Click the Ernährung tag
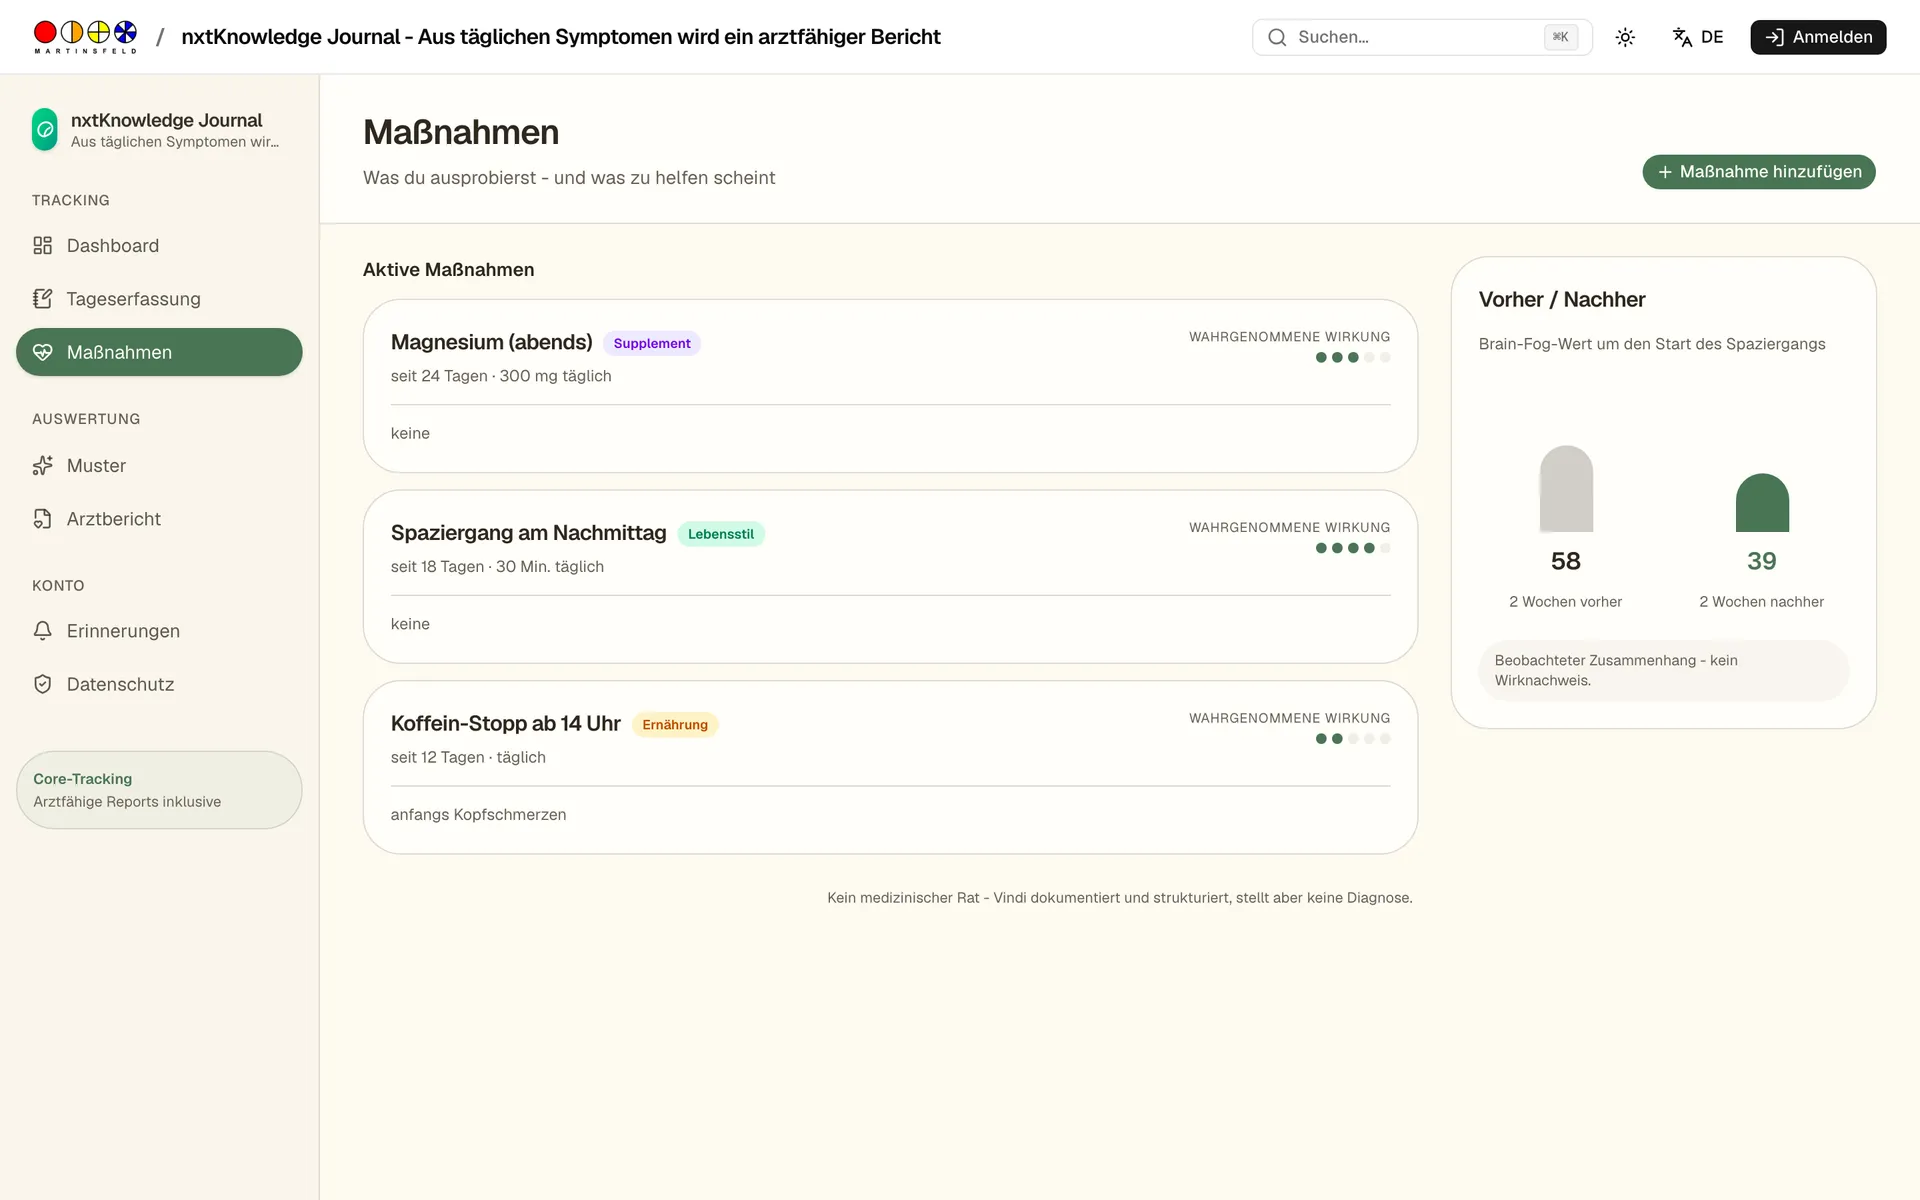This screenshot has height=1200, width=1920. click(x=675, y=725)
